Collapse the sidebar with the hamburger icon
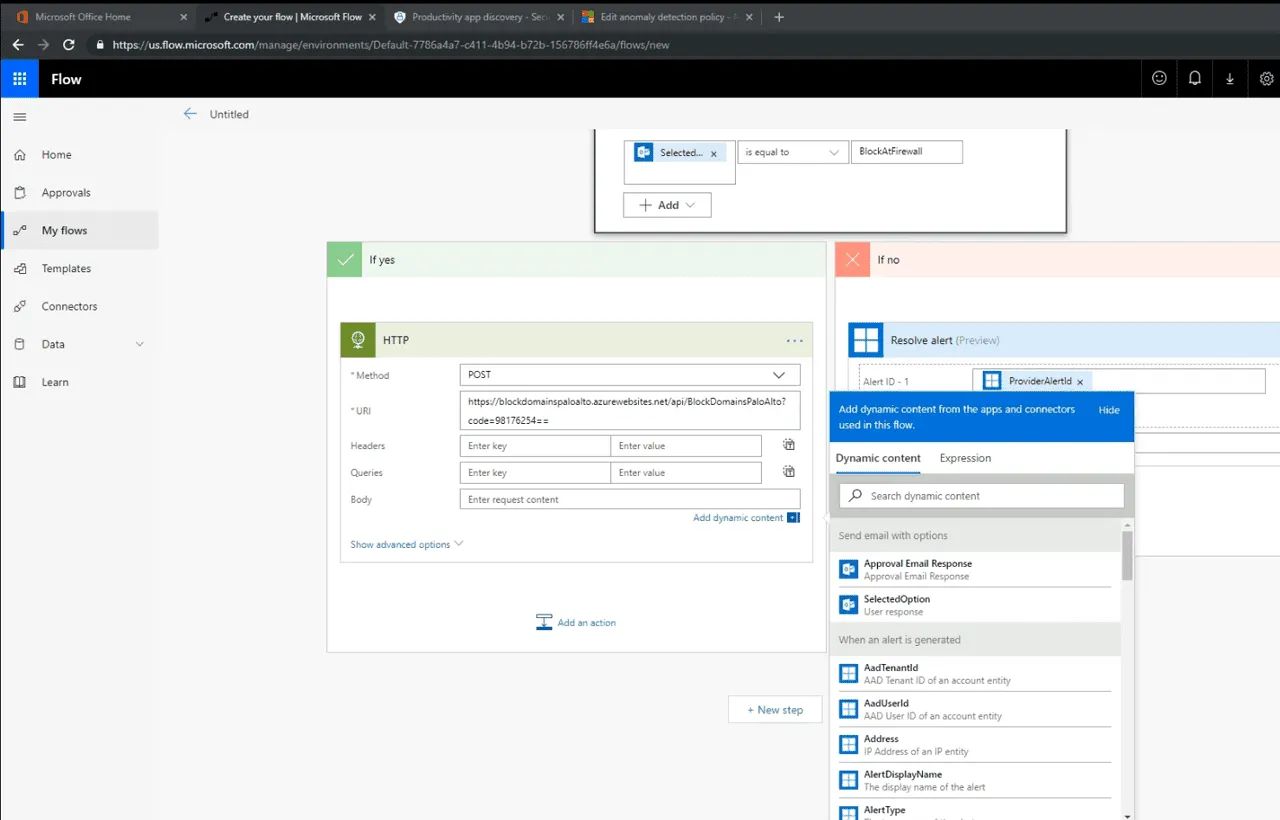Screen dimensions: 1280x820 [x=19, y=116]
